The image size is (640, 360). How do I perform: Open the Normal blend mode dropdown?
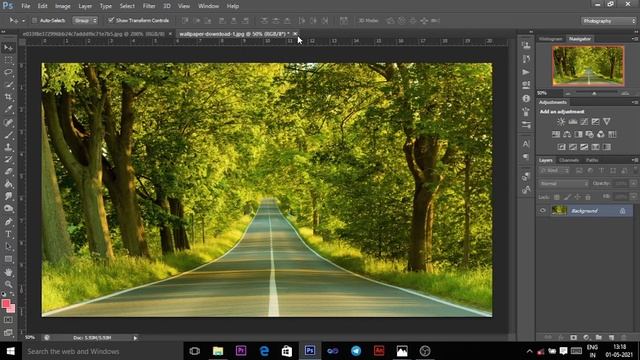tap(564, 184)
